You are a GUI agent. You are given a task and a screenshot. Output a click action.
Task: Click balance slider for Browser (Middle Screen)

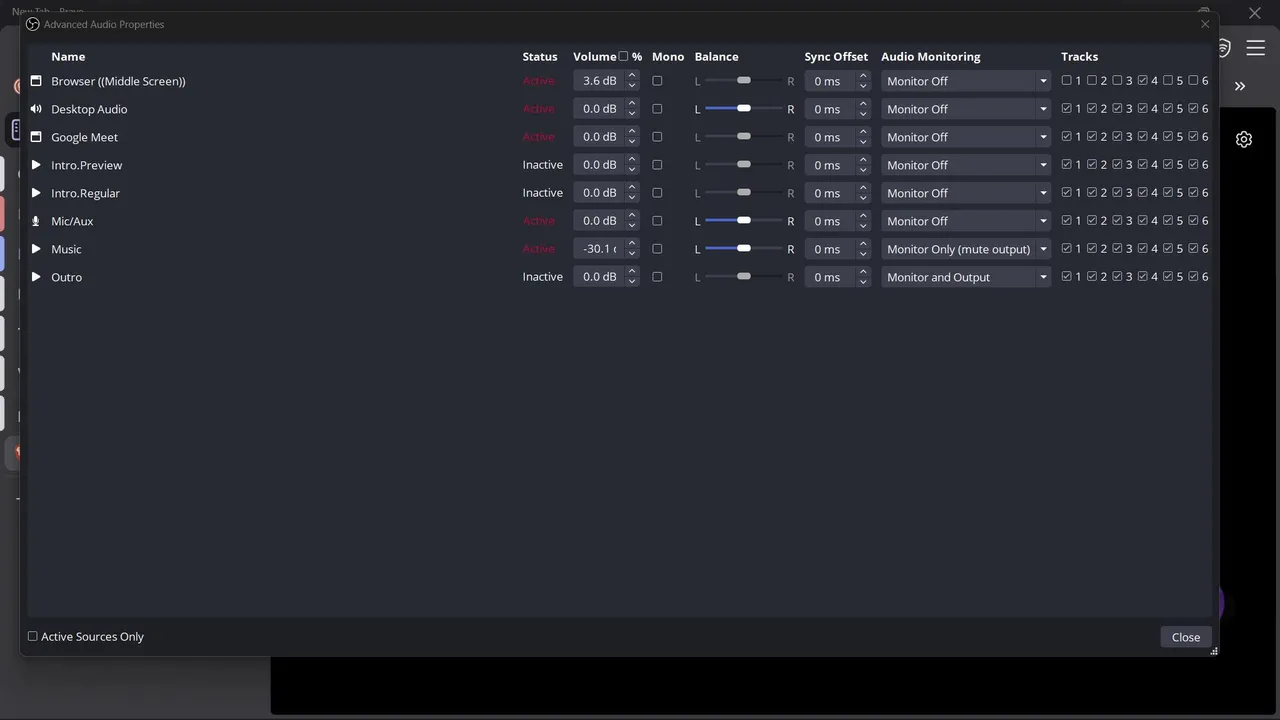[743, 81]
